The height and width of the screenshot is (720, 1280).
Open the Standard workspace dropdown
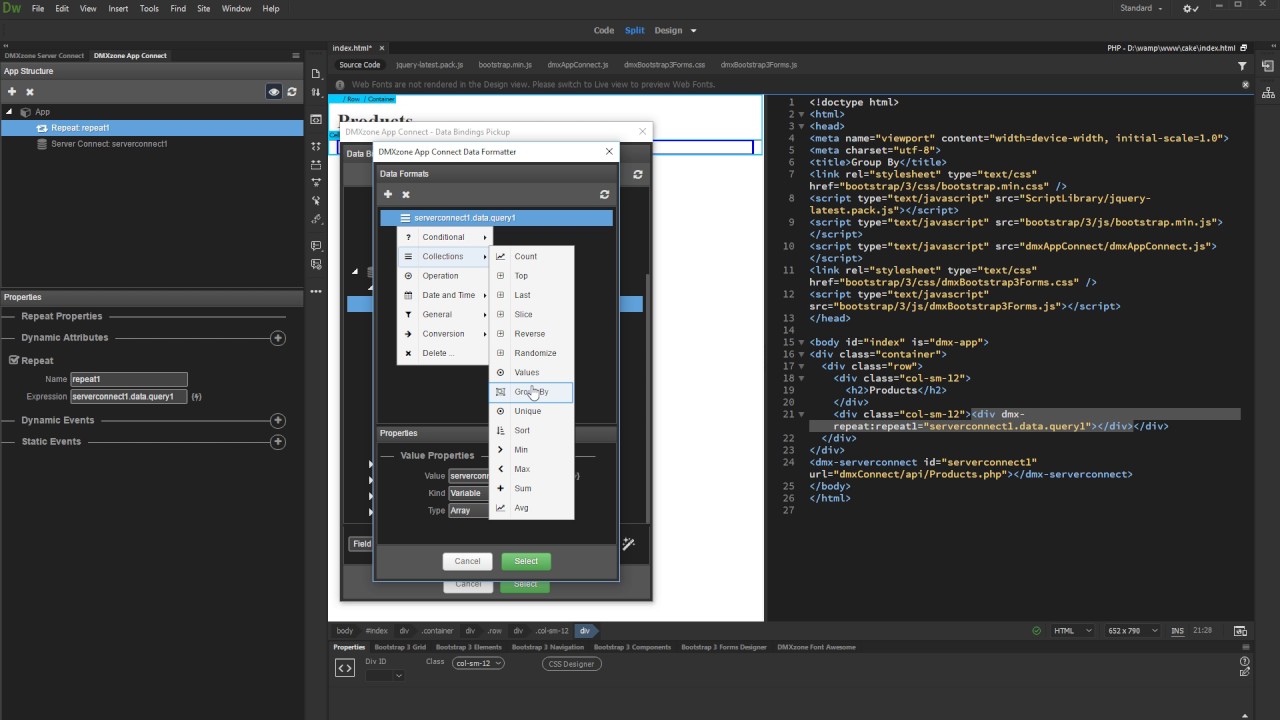pyautogui.click(x=1141, y=9)
